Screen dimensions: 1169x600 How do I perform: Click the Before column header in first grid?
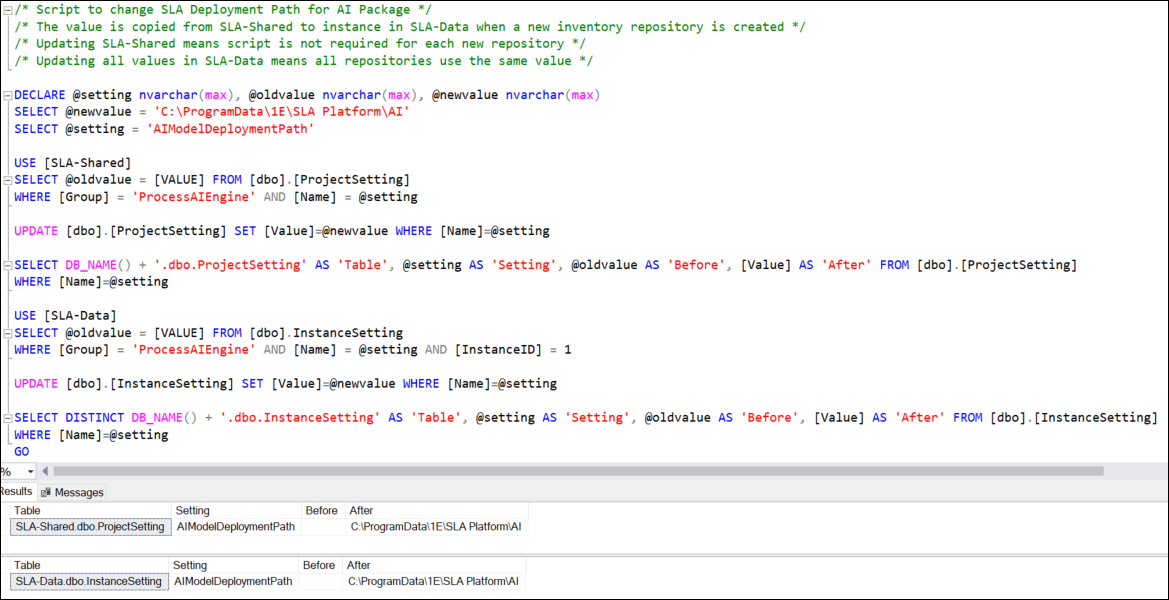(x=322, y=511)
